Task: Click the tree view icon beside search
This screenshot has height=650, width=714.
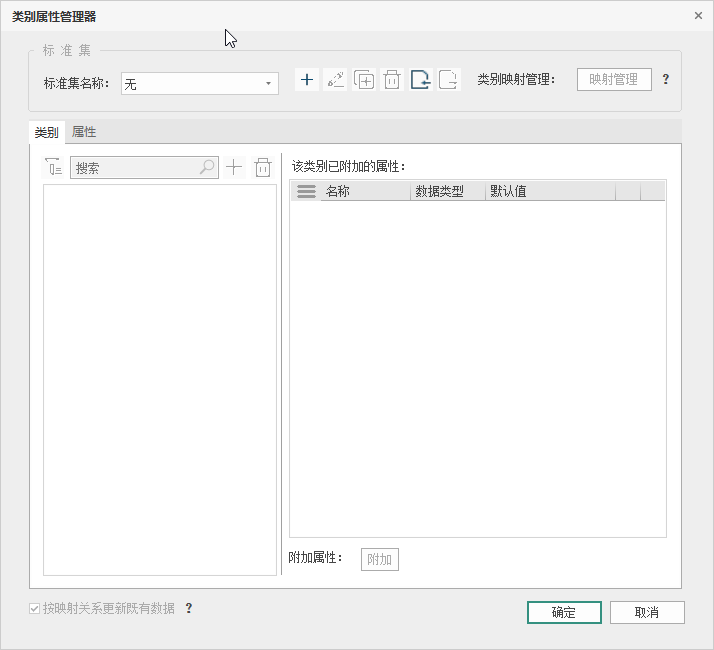Action: pyautogui.click(x=54, y=168)
